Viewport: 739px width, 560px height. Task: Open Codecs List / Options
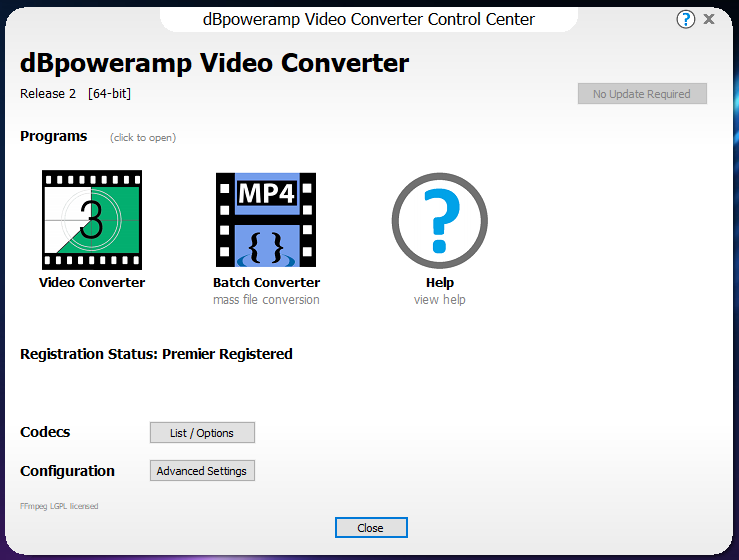[202, 433]
